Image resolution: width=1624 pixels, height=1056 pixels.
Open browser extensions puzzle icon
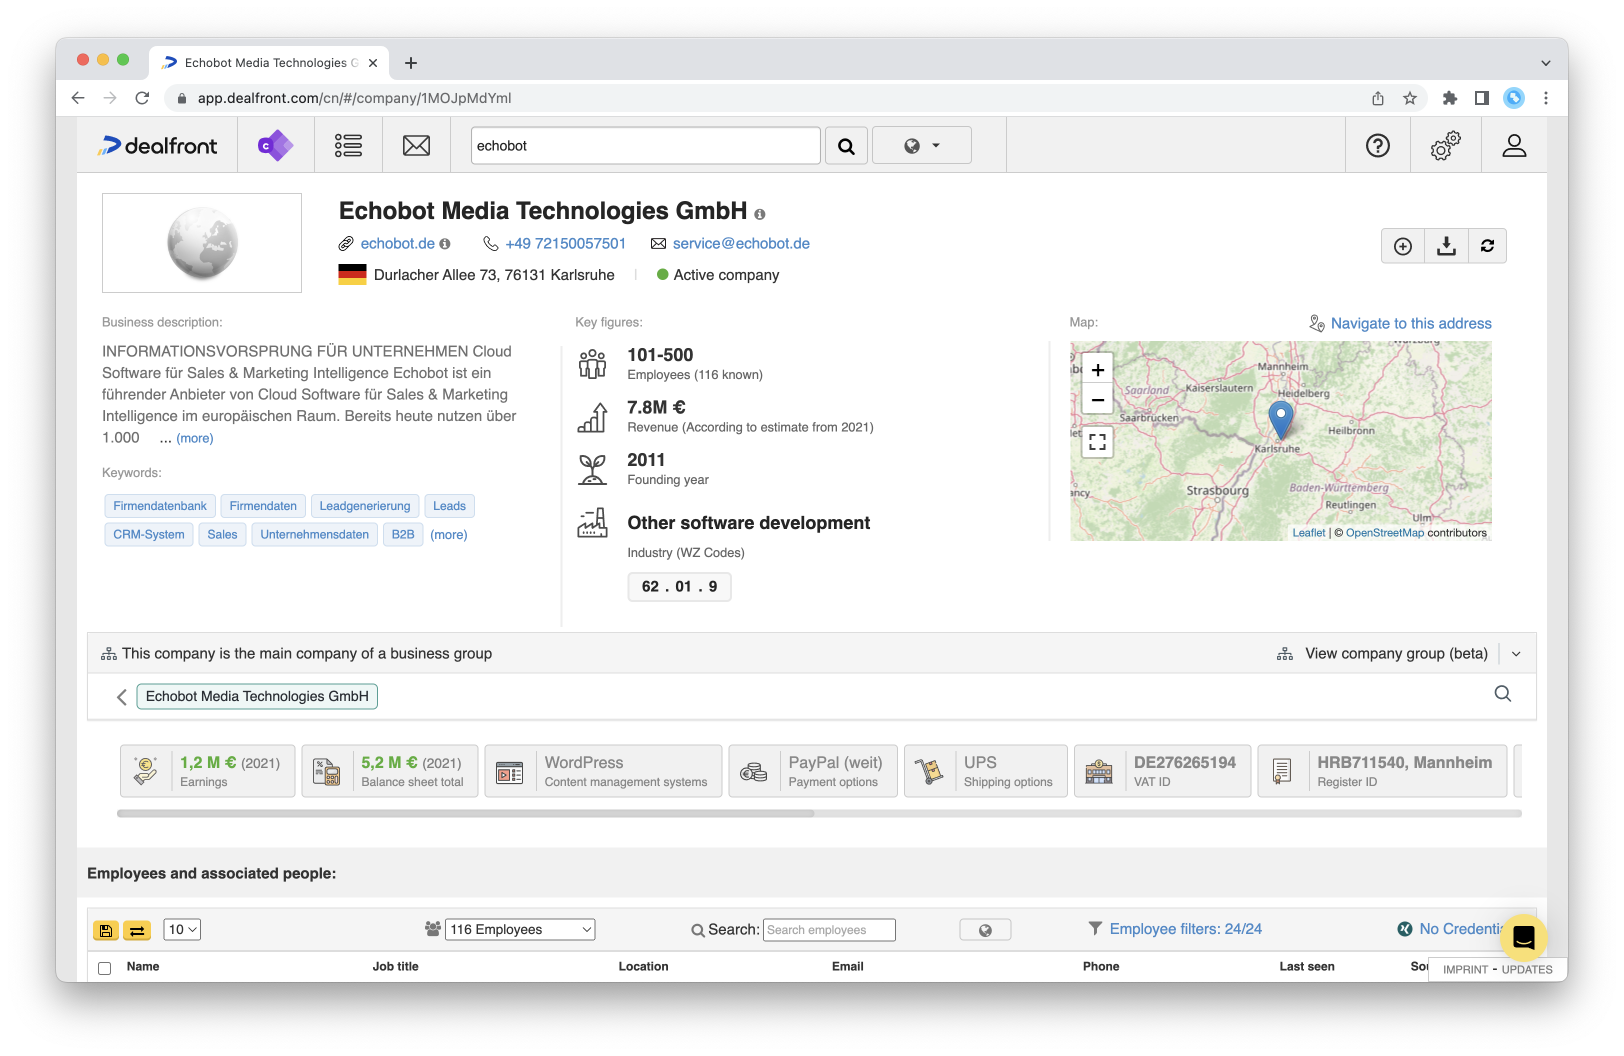point(1450,98)
